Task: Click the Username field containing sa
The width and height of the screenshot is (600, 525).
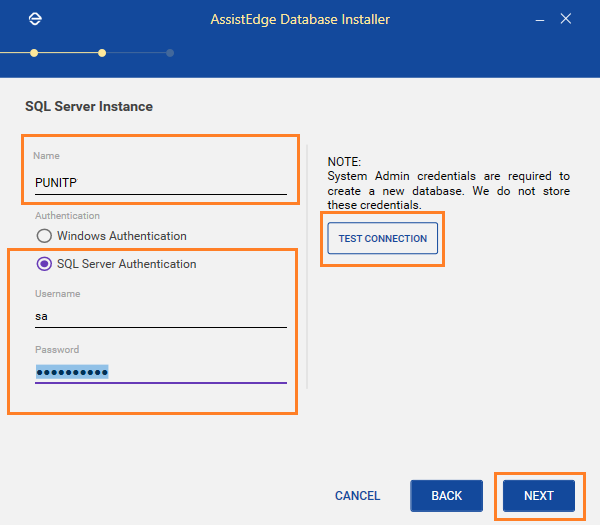Action: pos(161,316)
